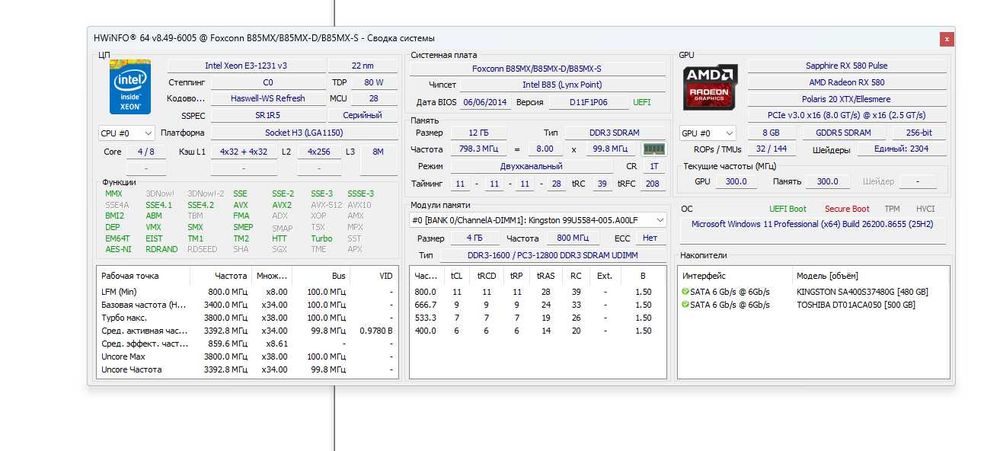
Task: Click the Socket H3 (LGA1150) platform field
Action: 304,133
